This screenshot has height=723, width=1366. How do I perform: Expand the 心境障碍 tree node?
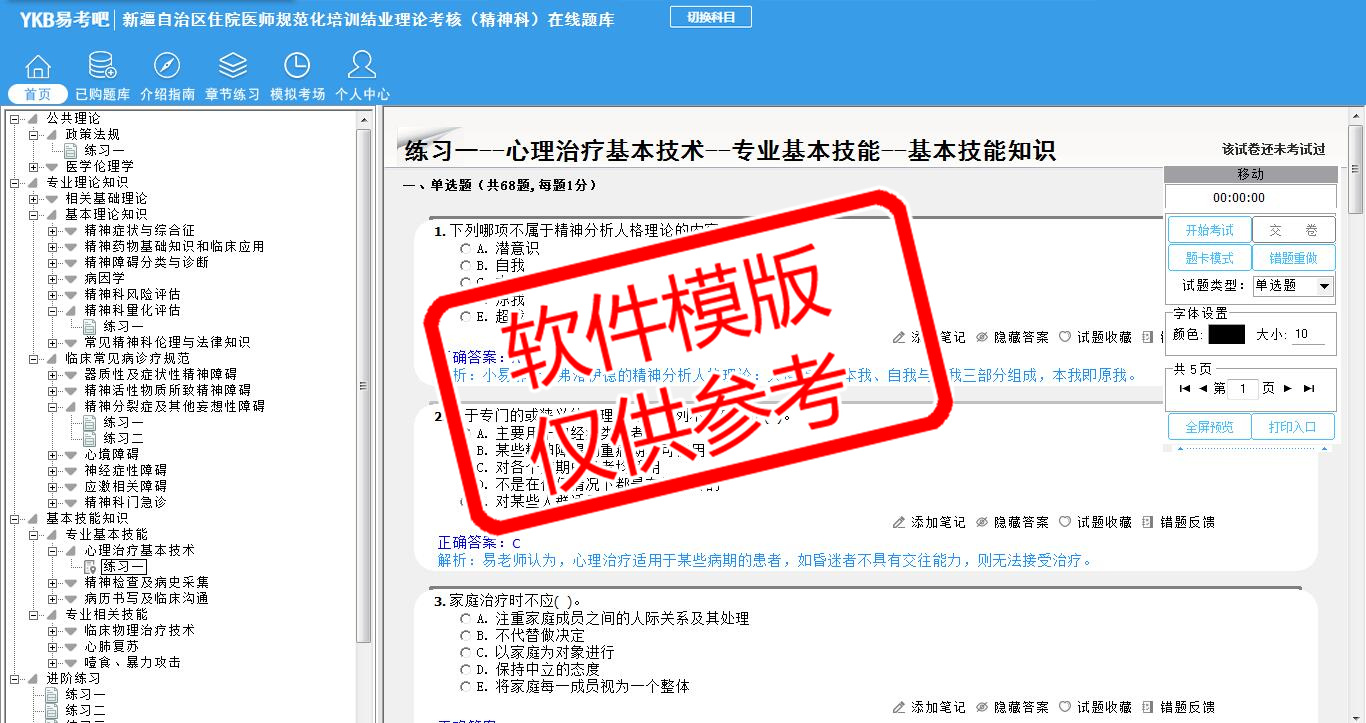[x=53, y=454]
